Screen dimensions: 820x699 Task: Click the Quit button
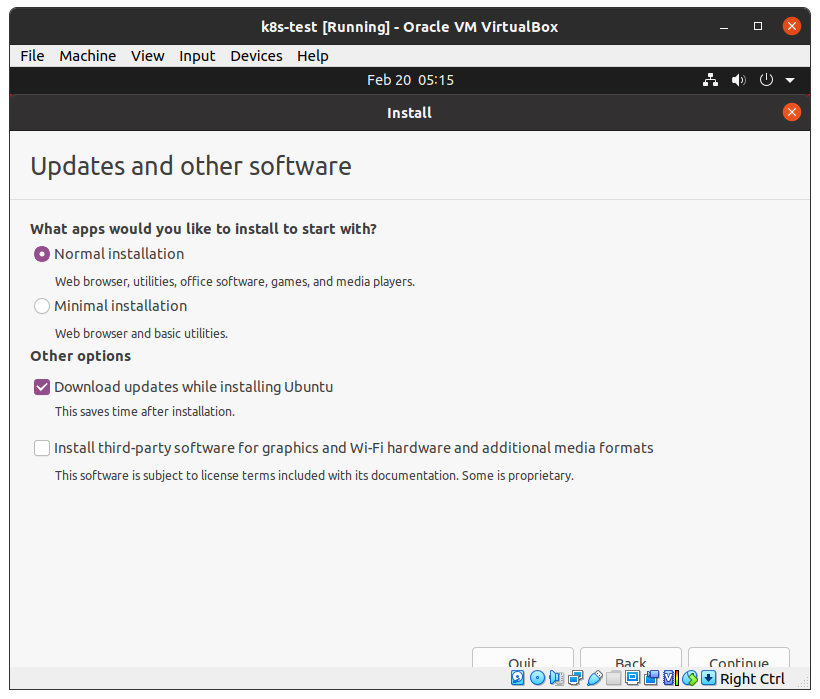click(522, 659)
